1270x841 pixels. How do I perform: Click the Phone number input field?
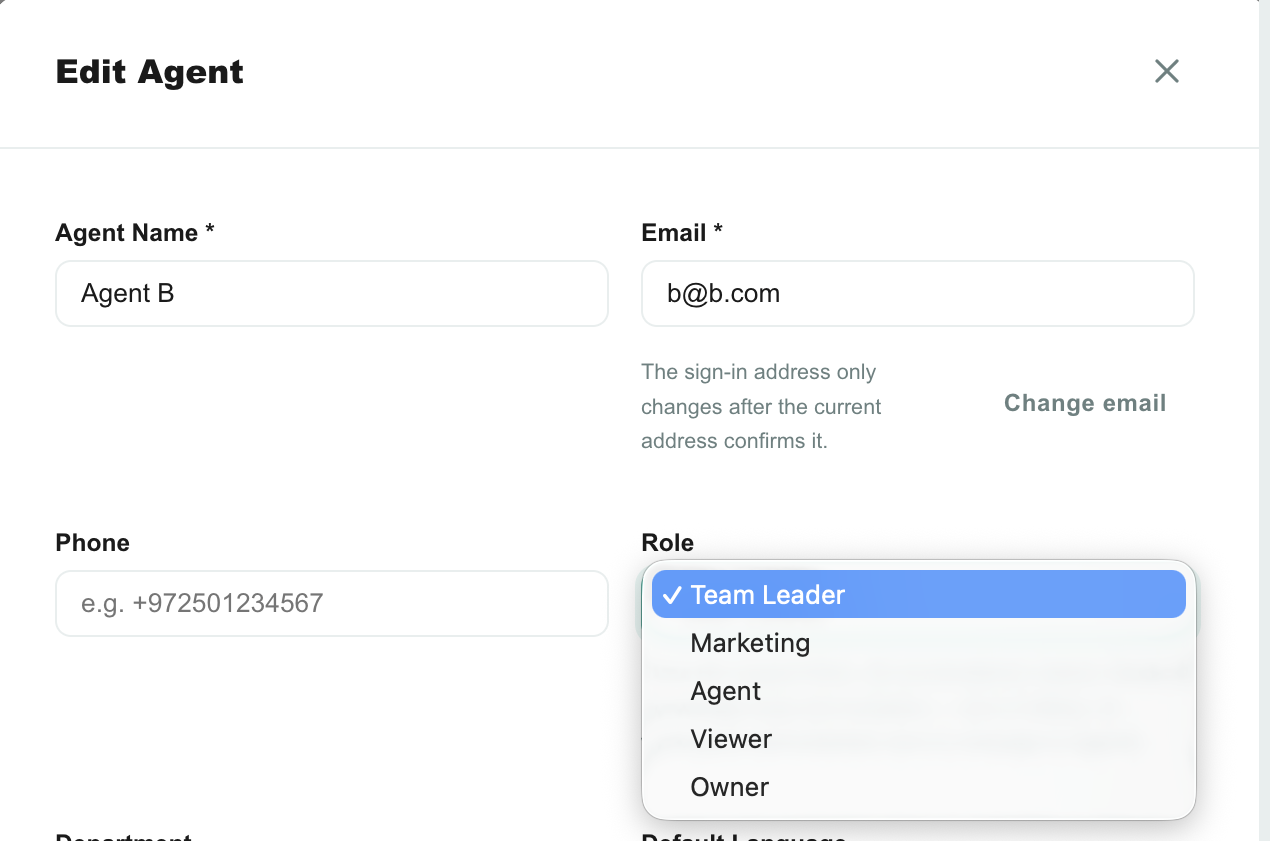coord(332,604)
